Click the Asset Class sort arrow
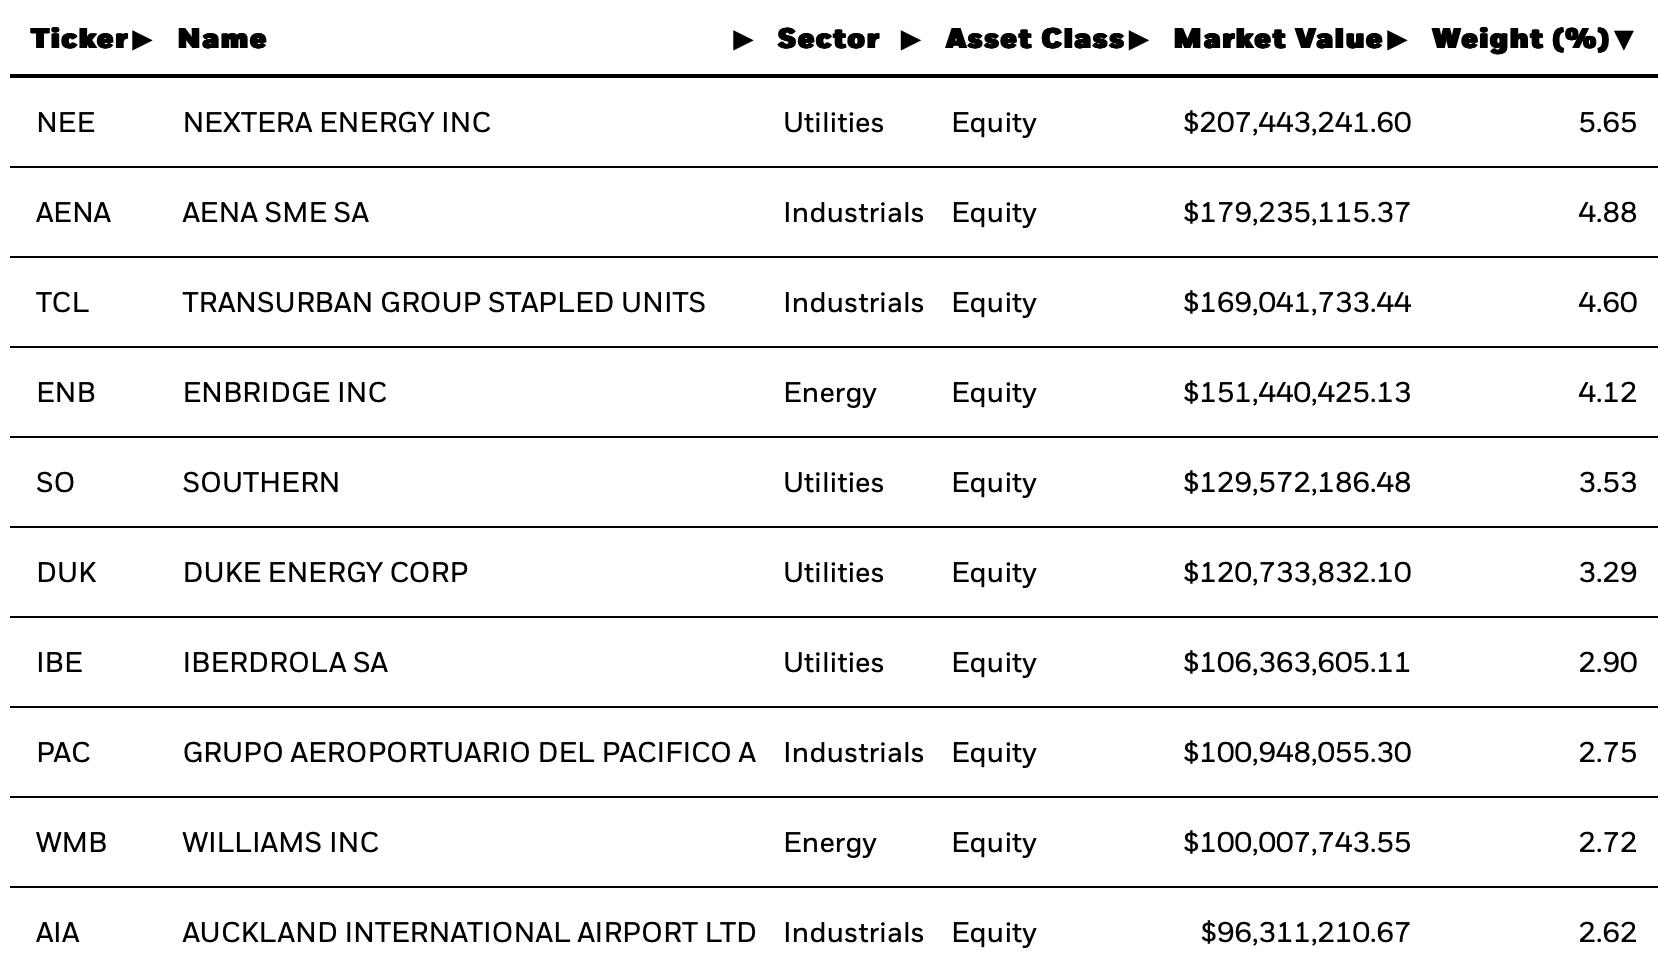Viewport: 1658px width, 966px height. tap(1138, 40)
